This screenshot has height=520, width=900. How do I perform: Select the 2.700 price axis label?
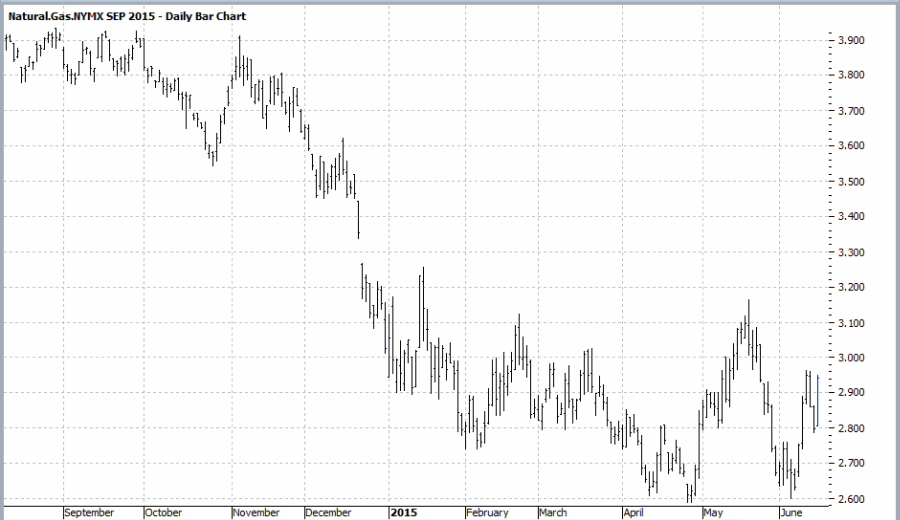[x=851, y=463]
